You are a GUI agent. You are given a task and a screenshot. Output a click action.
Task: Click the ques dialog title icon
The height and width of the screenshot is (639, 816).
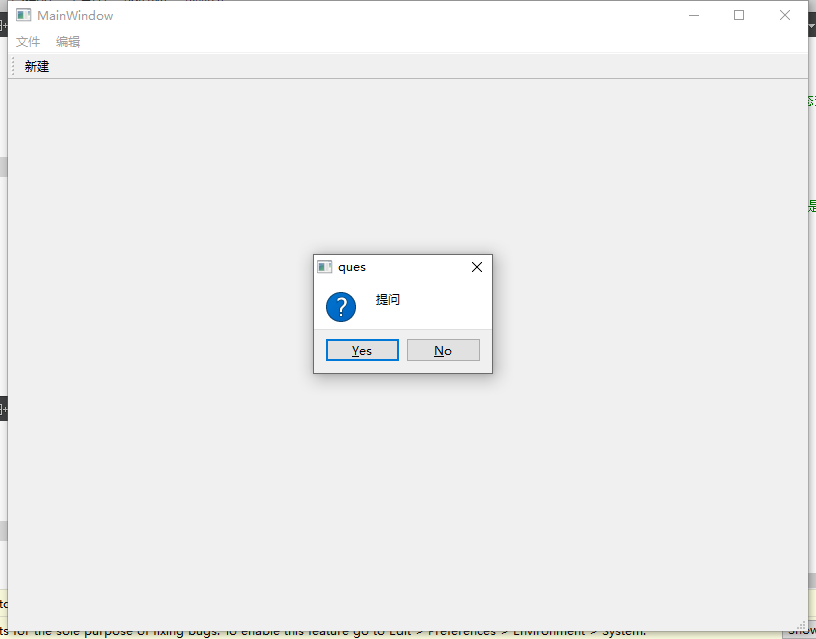pos(325,267)
